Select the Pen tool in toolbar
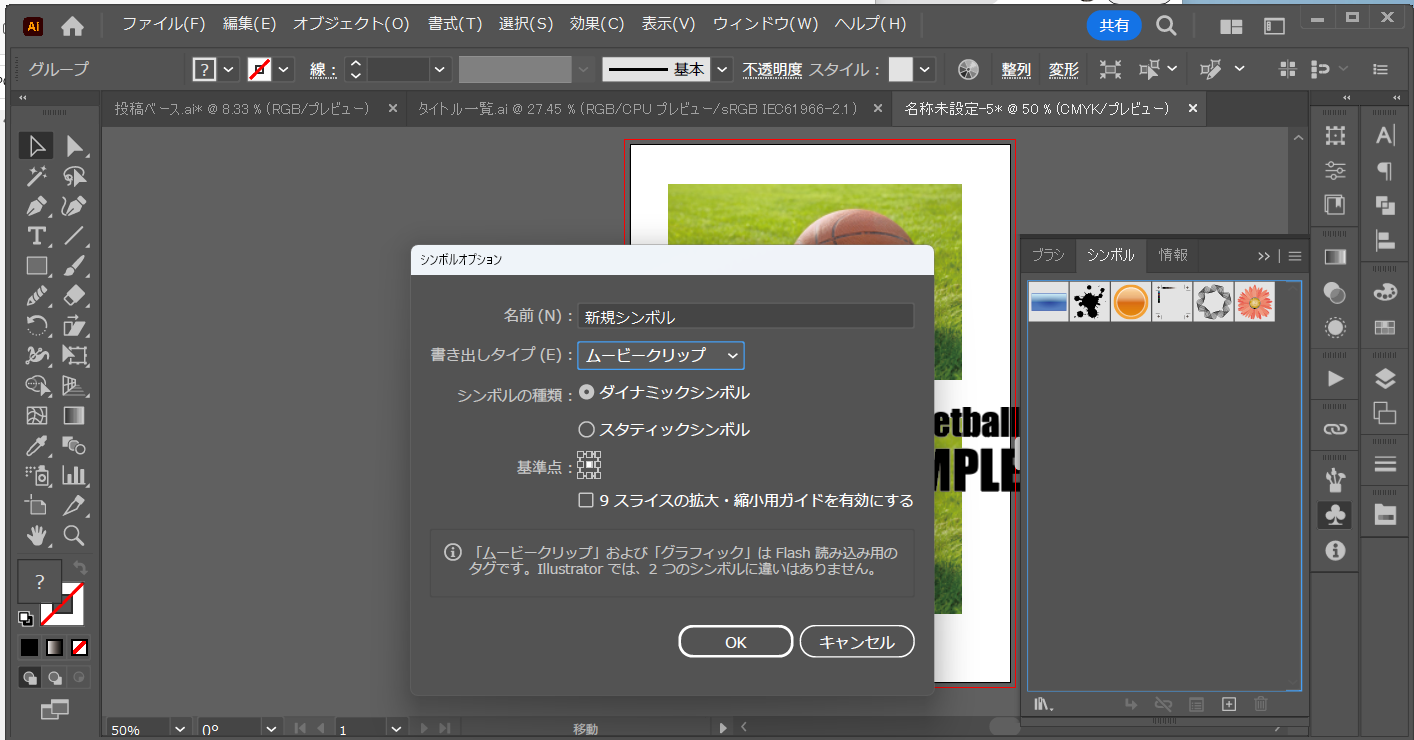The width and height of the screenshot is (1414, 740). [37, 206]
